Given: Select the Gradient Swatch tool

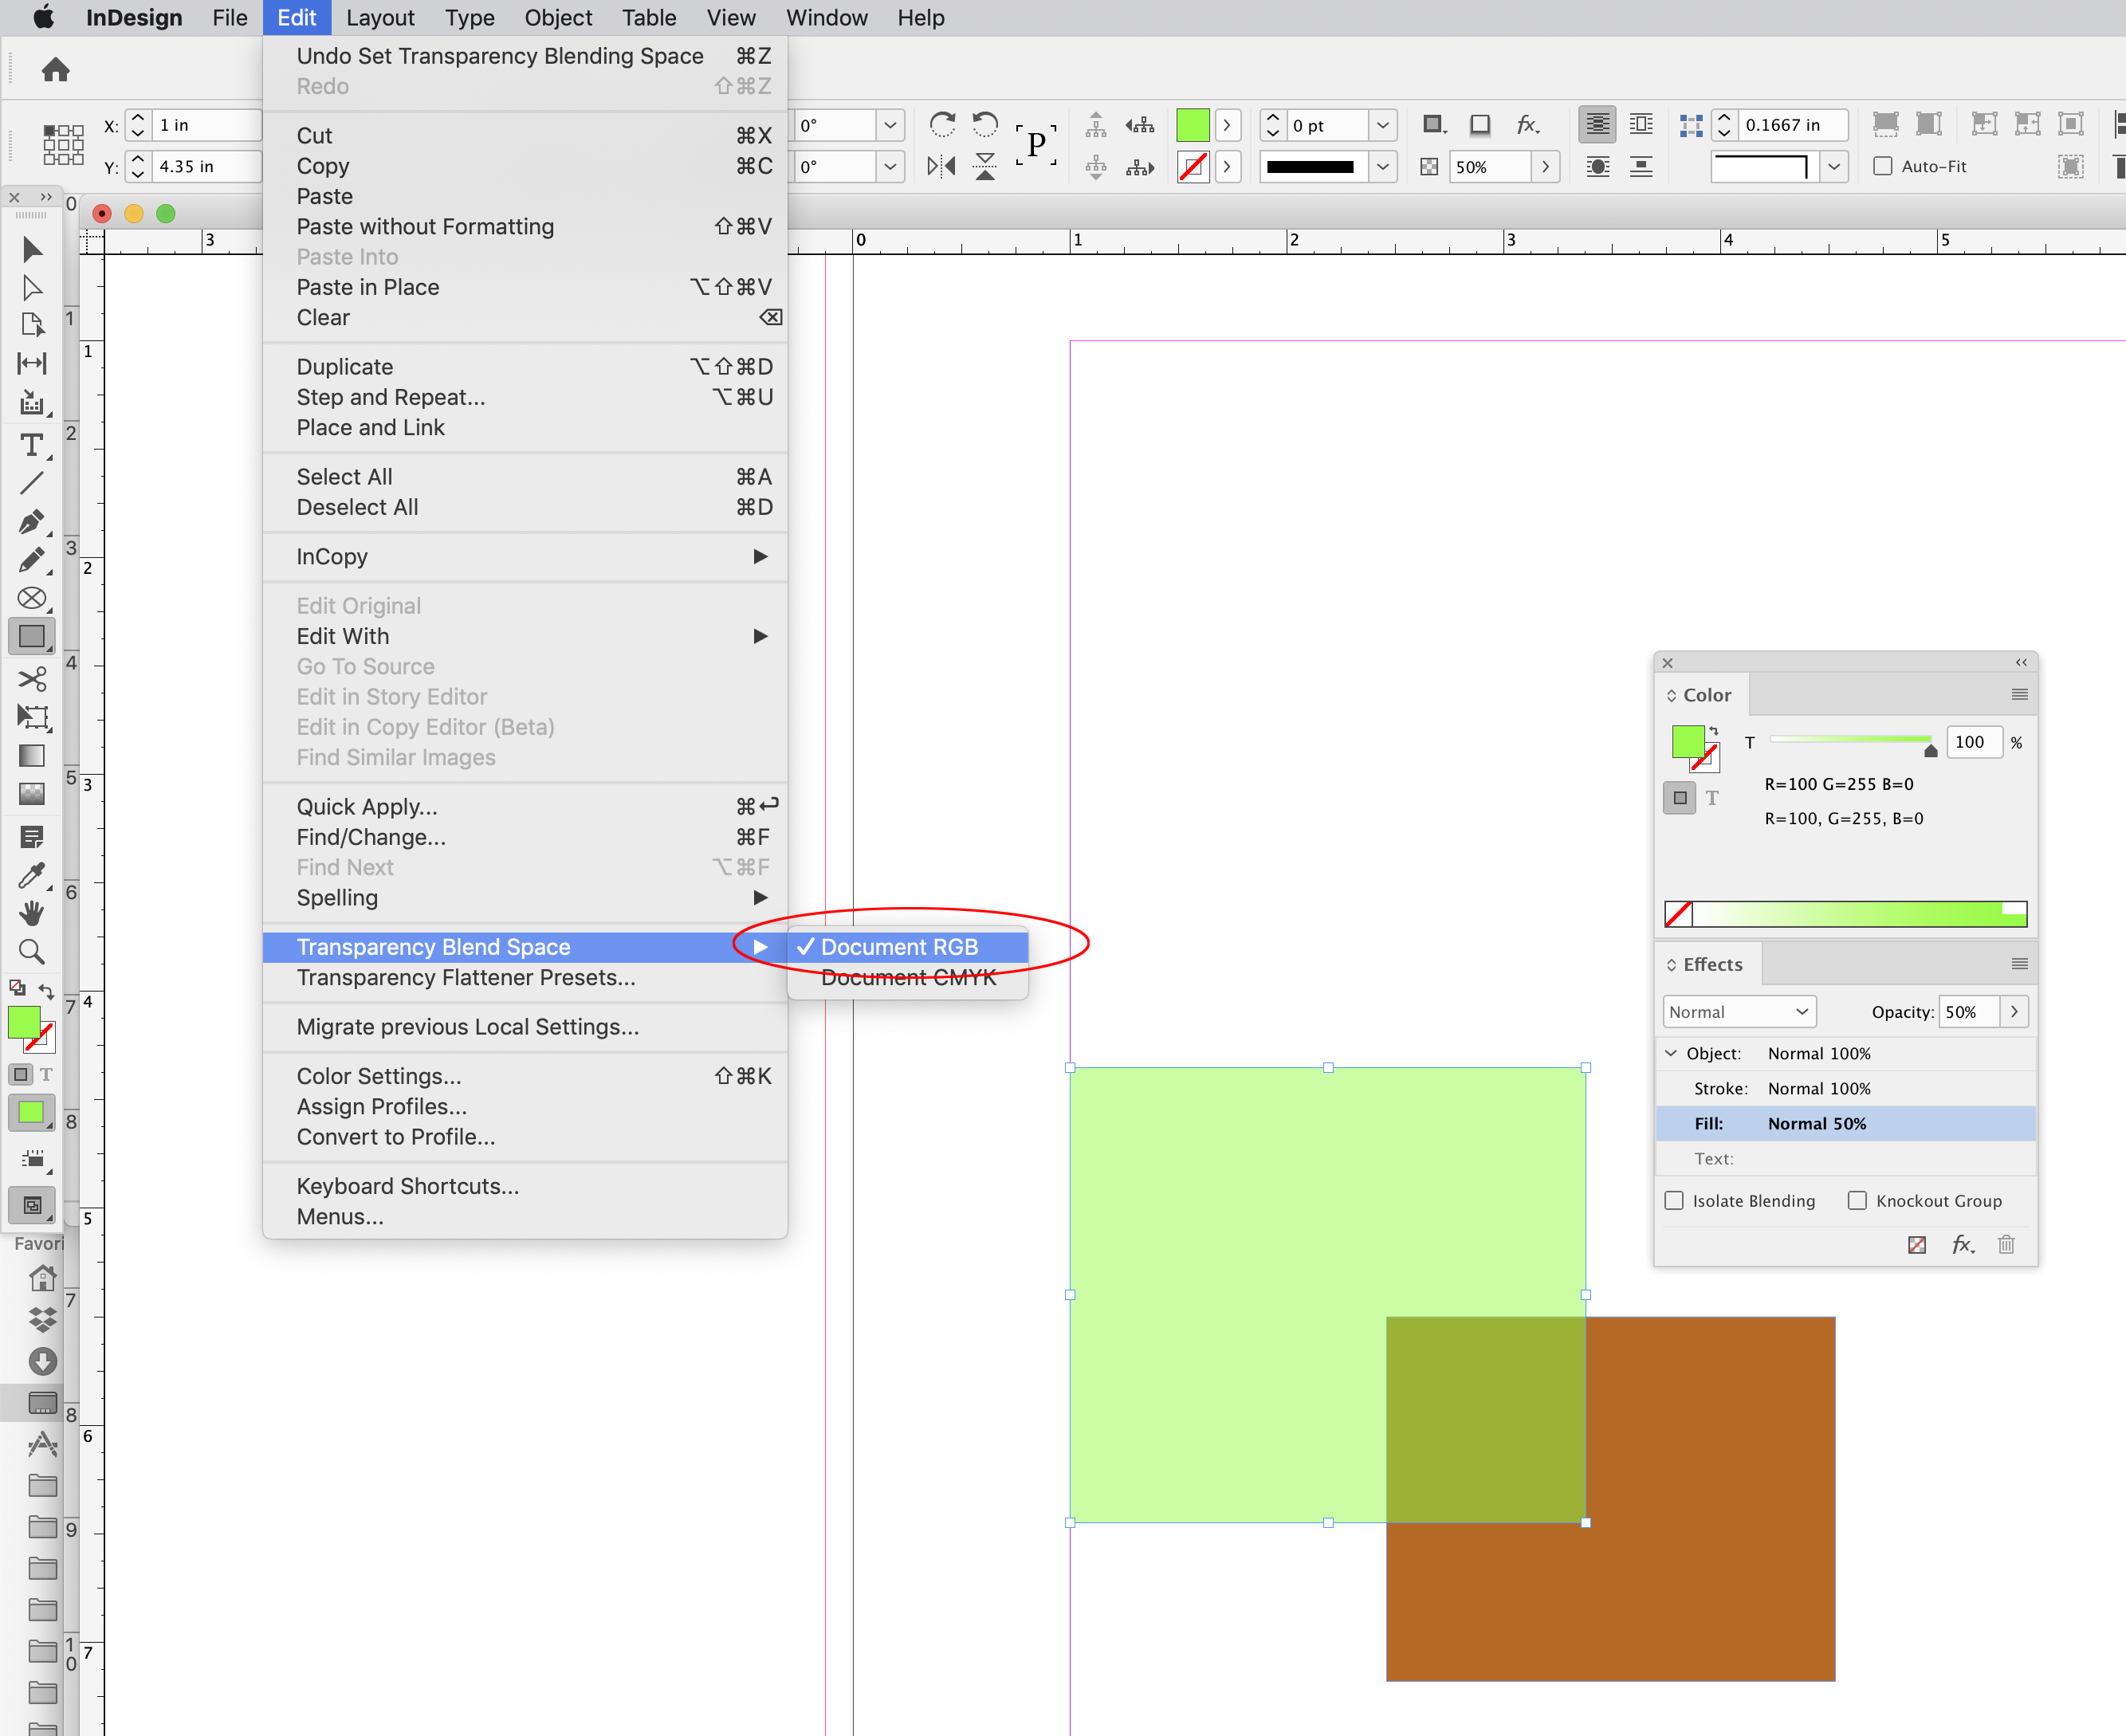Looking at the screenshot, I should [x=33, y=755].
